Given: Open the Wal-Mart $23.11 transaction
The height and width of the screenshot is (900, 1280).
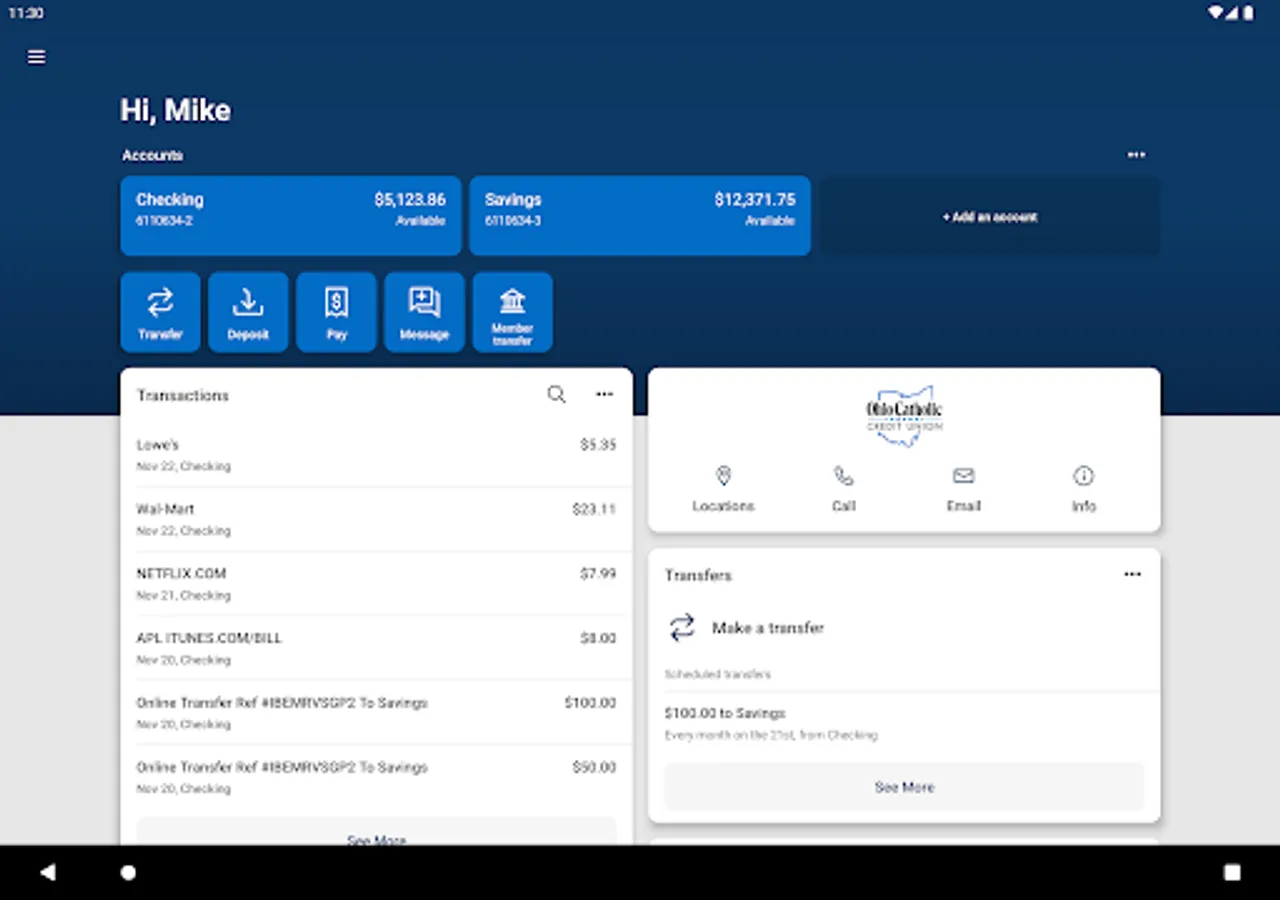Looking at the screenshot, I should point(376,519).
